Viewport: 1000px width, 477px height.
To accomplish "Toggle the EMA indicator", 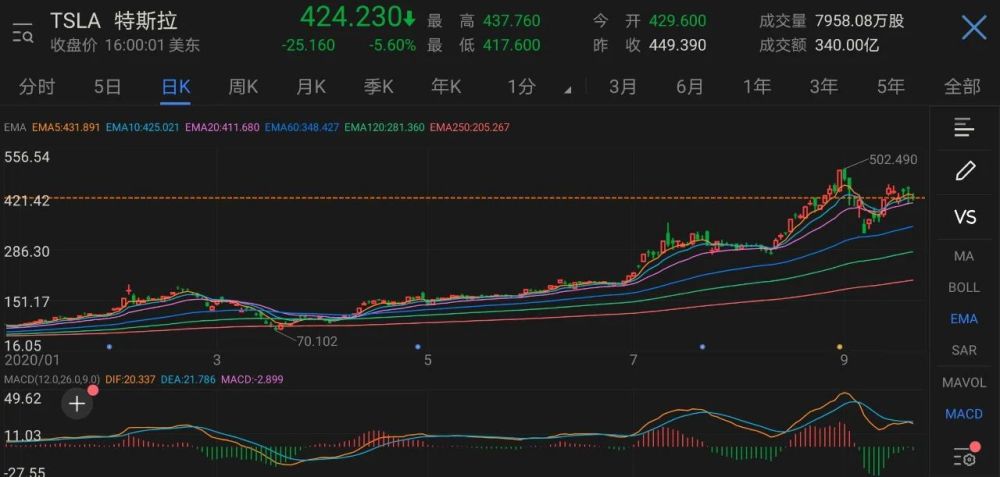I will pos(964,319).
